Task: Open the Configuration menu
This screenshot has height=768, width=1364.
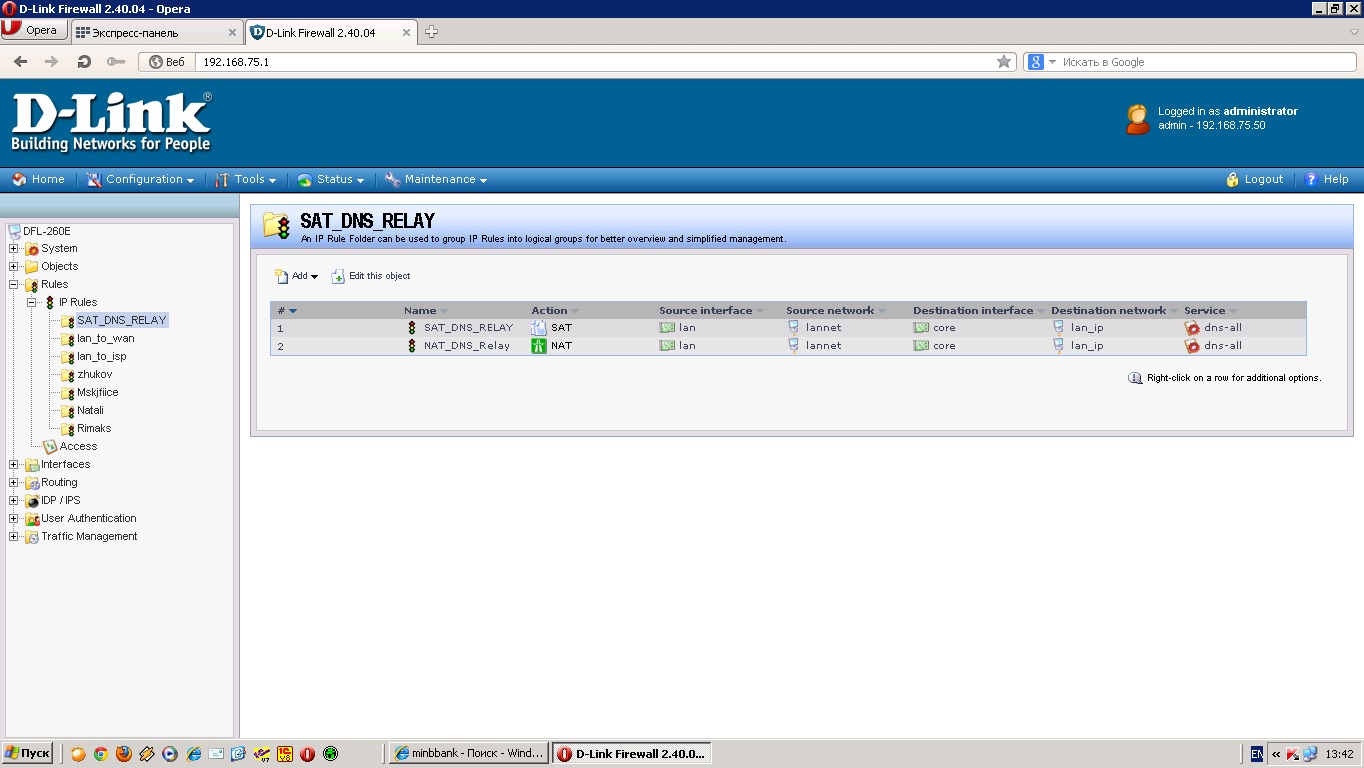Action: [x=140, y=180]
